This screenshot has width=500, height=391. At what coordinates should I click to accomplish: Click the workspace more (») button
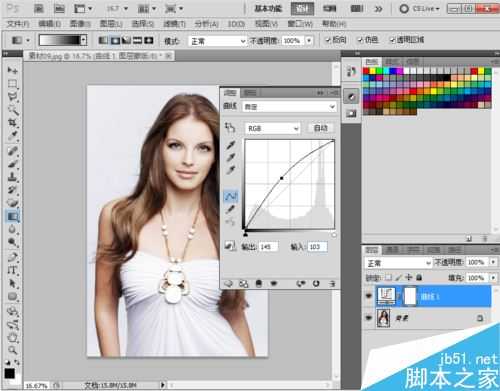coord(378,9)
